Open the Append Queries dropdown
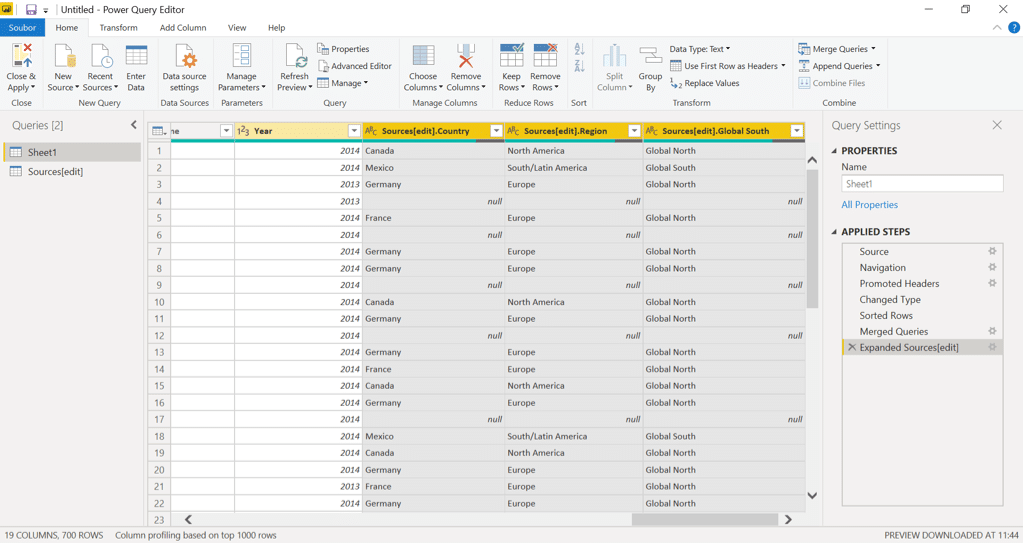Screen dimensions: 1023x543 [878, 66]
